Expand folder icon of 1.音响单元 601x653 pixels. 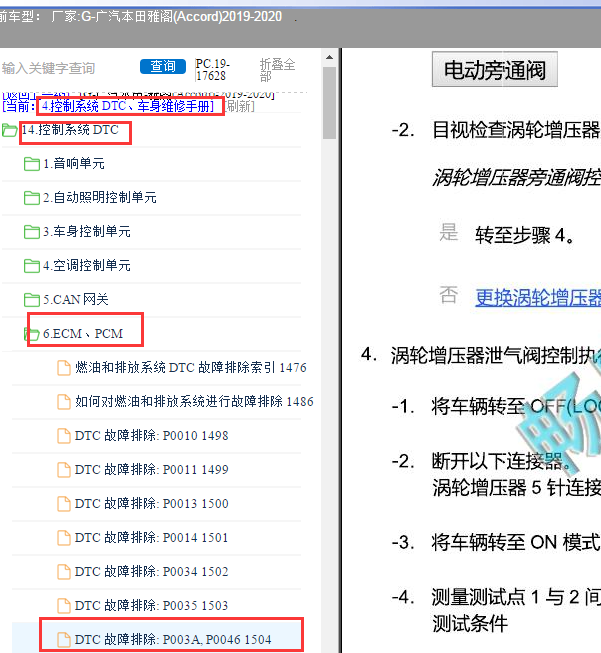(32, 164)
